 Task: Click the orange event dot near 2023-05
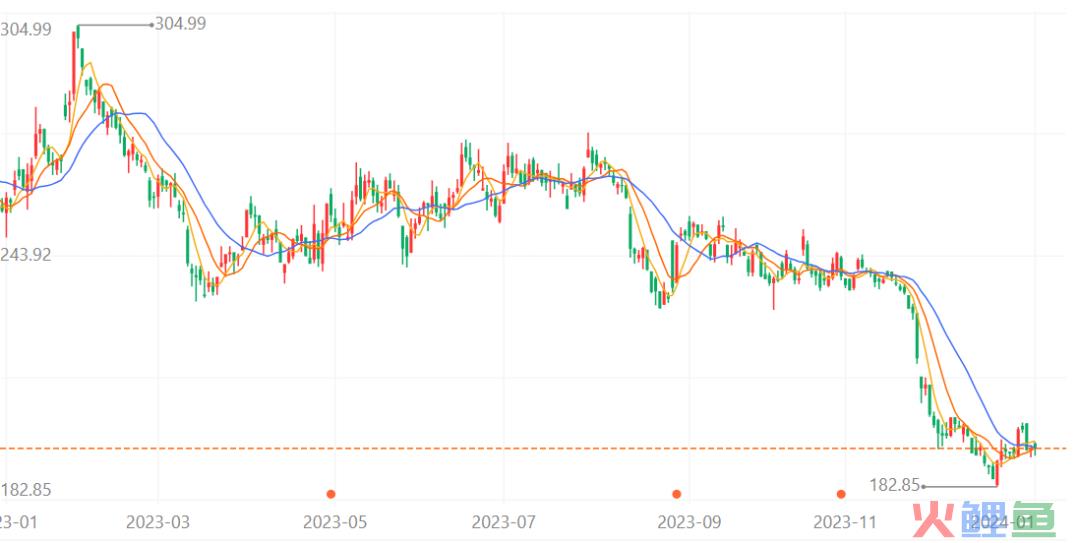point(331,493)
